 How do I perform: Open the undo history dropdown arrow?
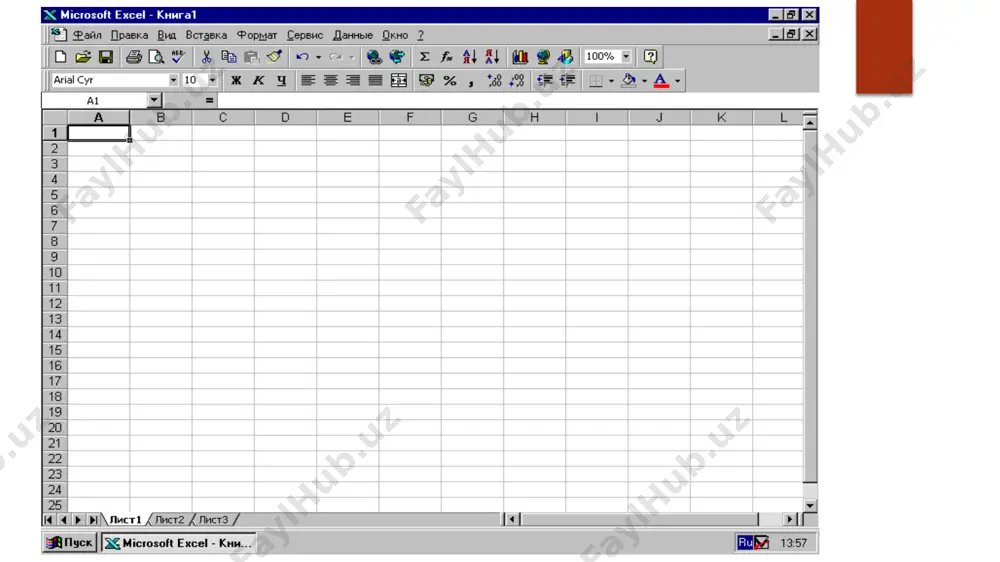point(318,57)
